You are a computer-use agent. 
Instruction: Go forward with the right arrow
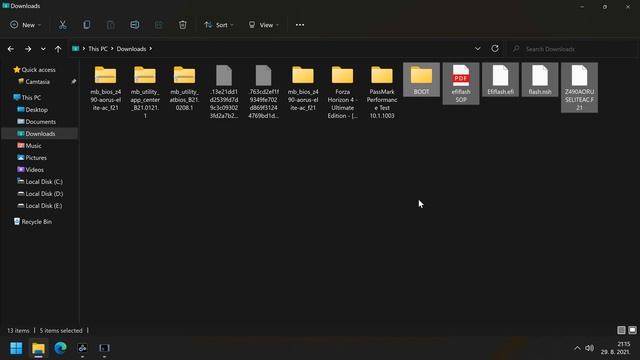[28, 49]
